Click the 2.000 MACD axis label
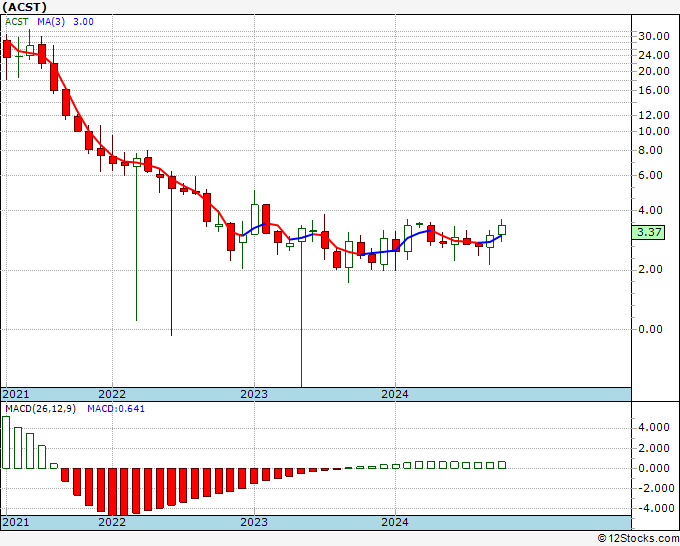Viewport: 680px width, 546px height. tap(654, 448)
